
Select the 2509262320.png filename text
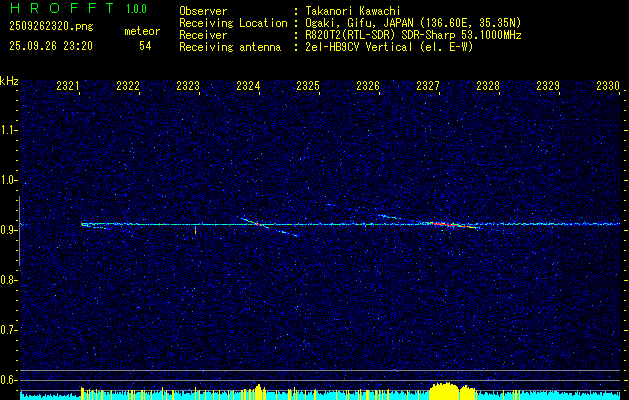pyautogui.click(x=49, y=28)
